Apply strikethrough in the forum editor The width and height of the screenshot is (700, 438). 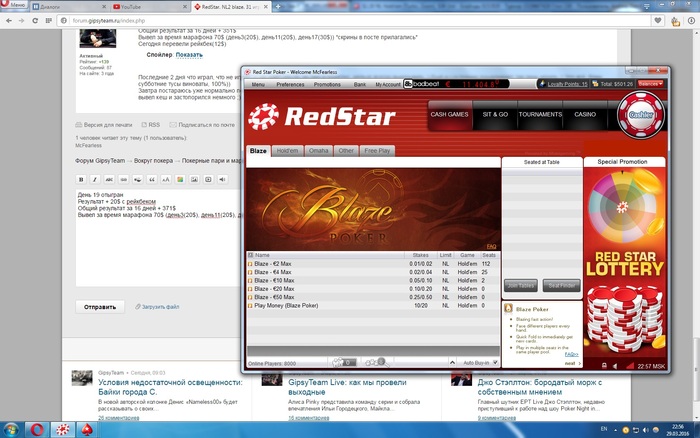pyautogui.click(x=109, y=179)
